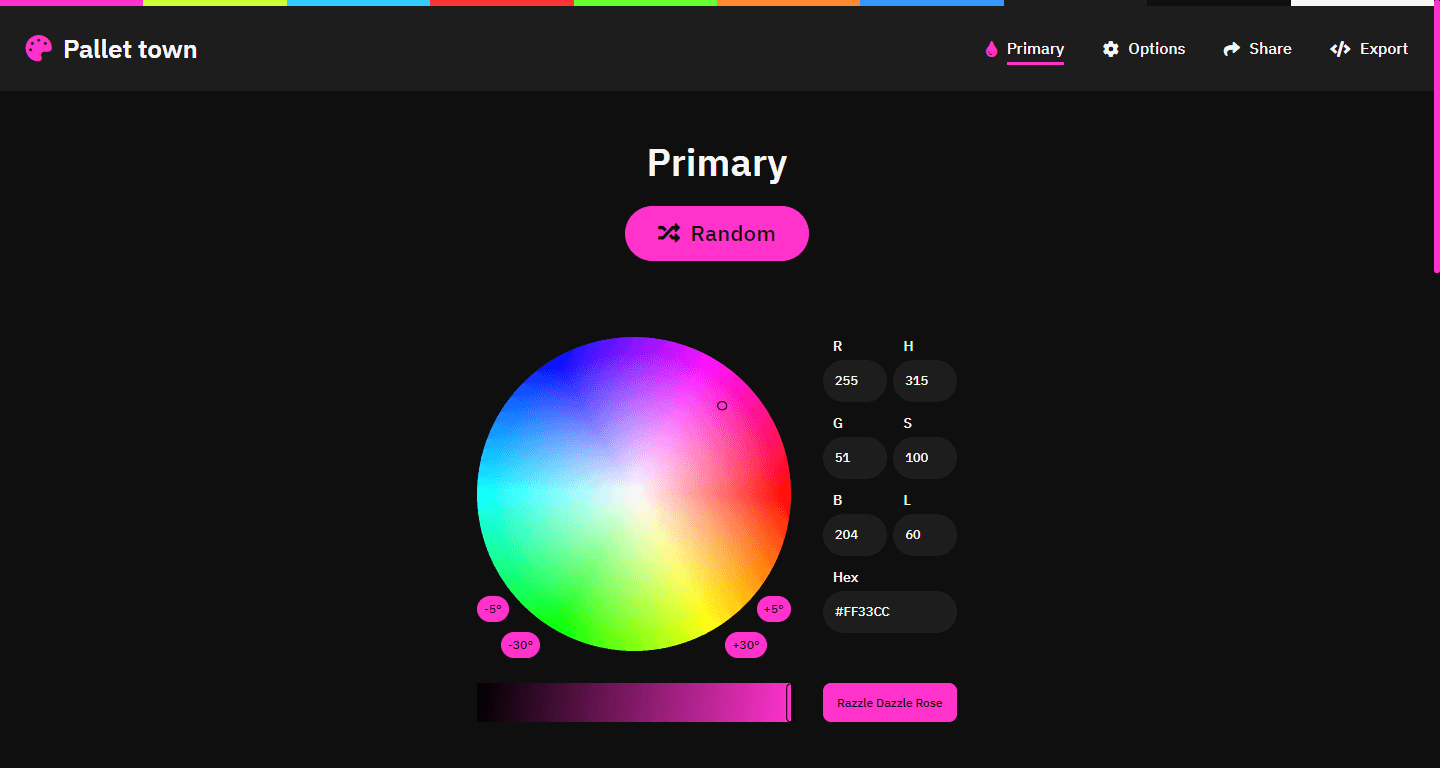
Task: Open the Share menu item
Action: coord(1269,48)
